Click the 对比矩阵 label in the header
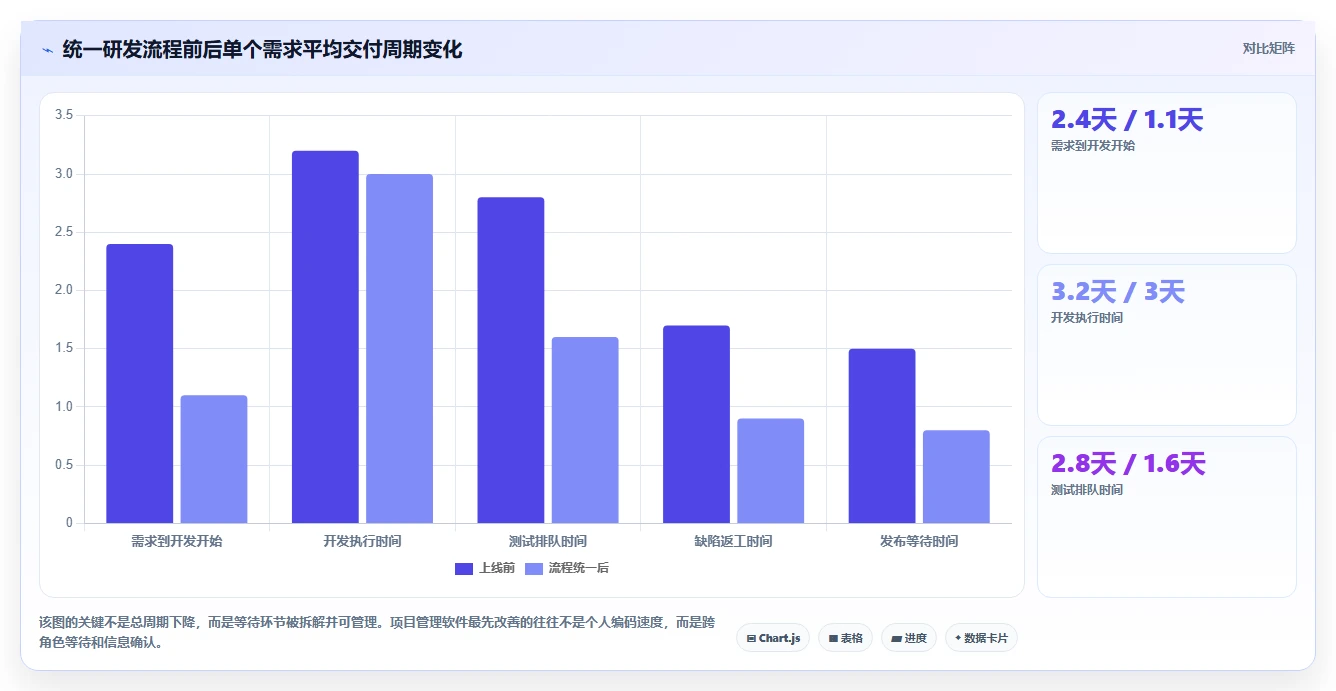The height and width of the screenshot is (691, 1336). [x=1268, y=48]
